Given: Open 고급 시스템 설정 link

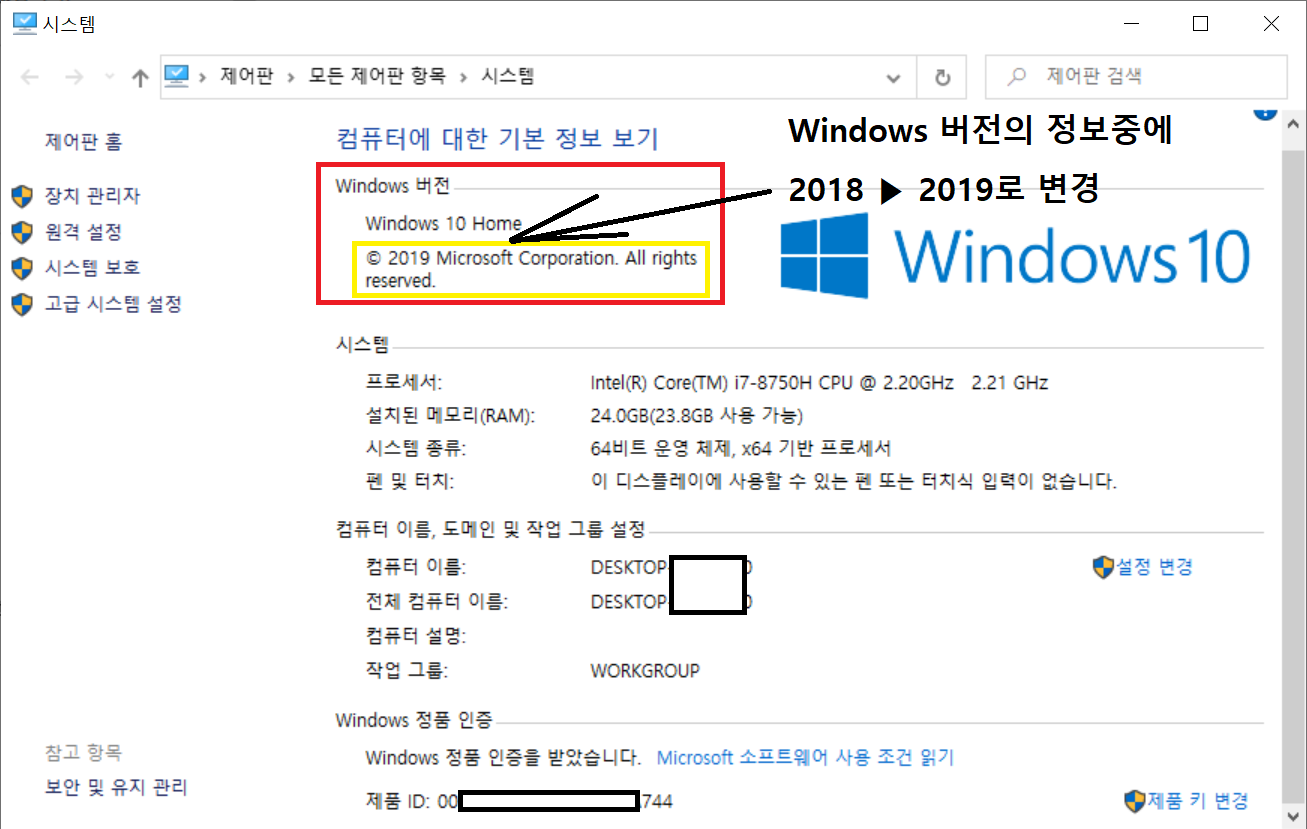Looking at the screenshot, I should coord(113,304).
